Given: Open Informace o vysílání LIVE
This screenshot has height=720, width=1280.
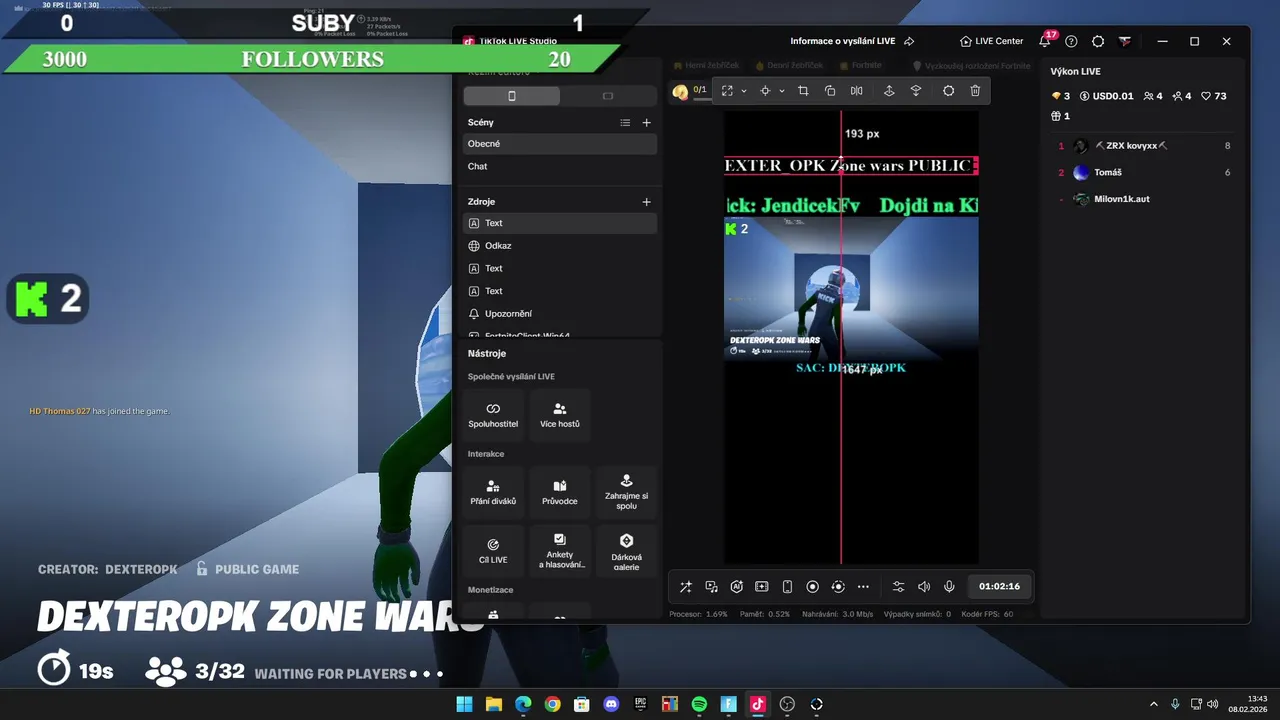Looking at the screenshot, I should click(852, 41).
